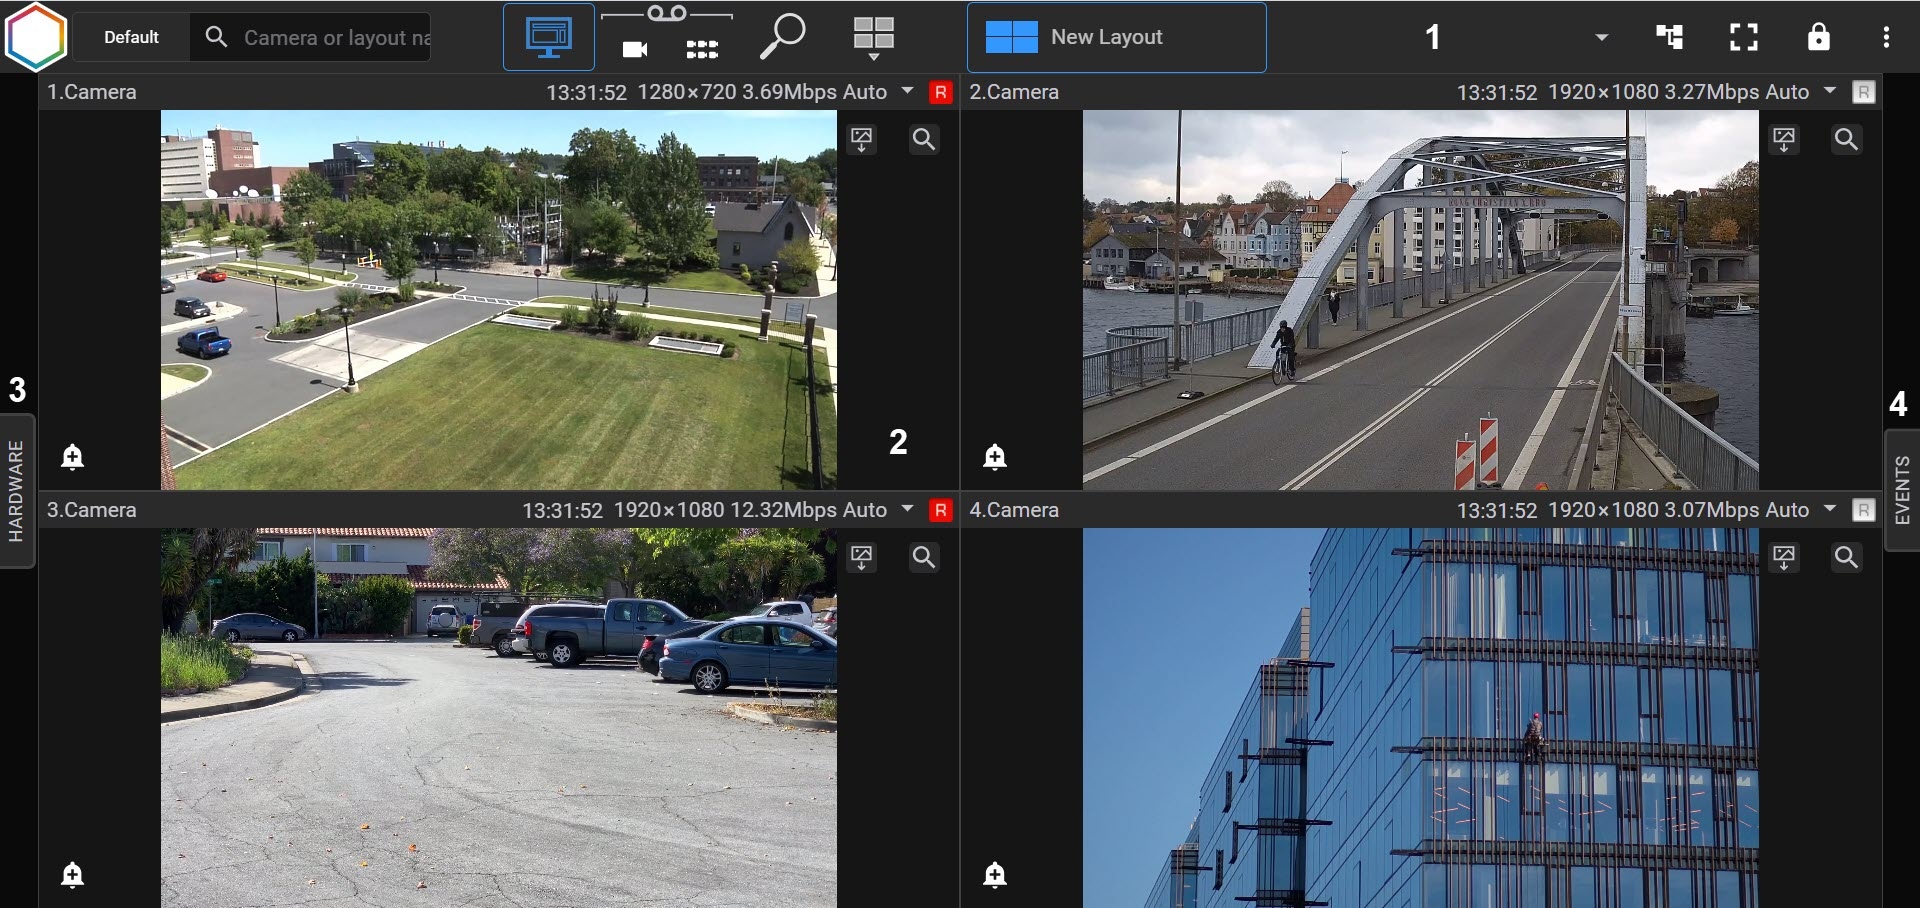This screenshot has width=1920, height=908.
Task: Export frame from 2.Camera view
Action: (x=1784, y=139)
